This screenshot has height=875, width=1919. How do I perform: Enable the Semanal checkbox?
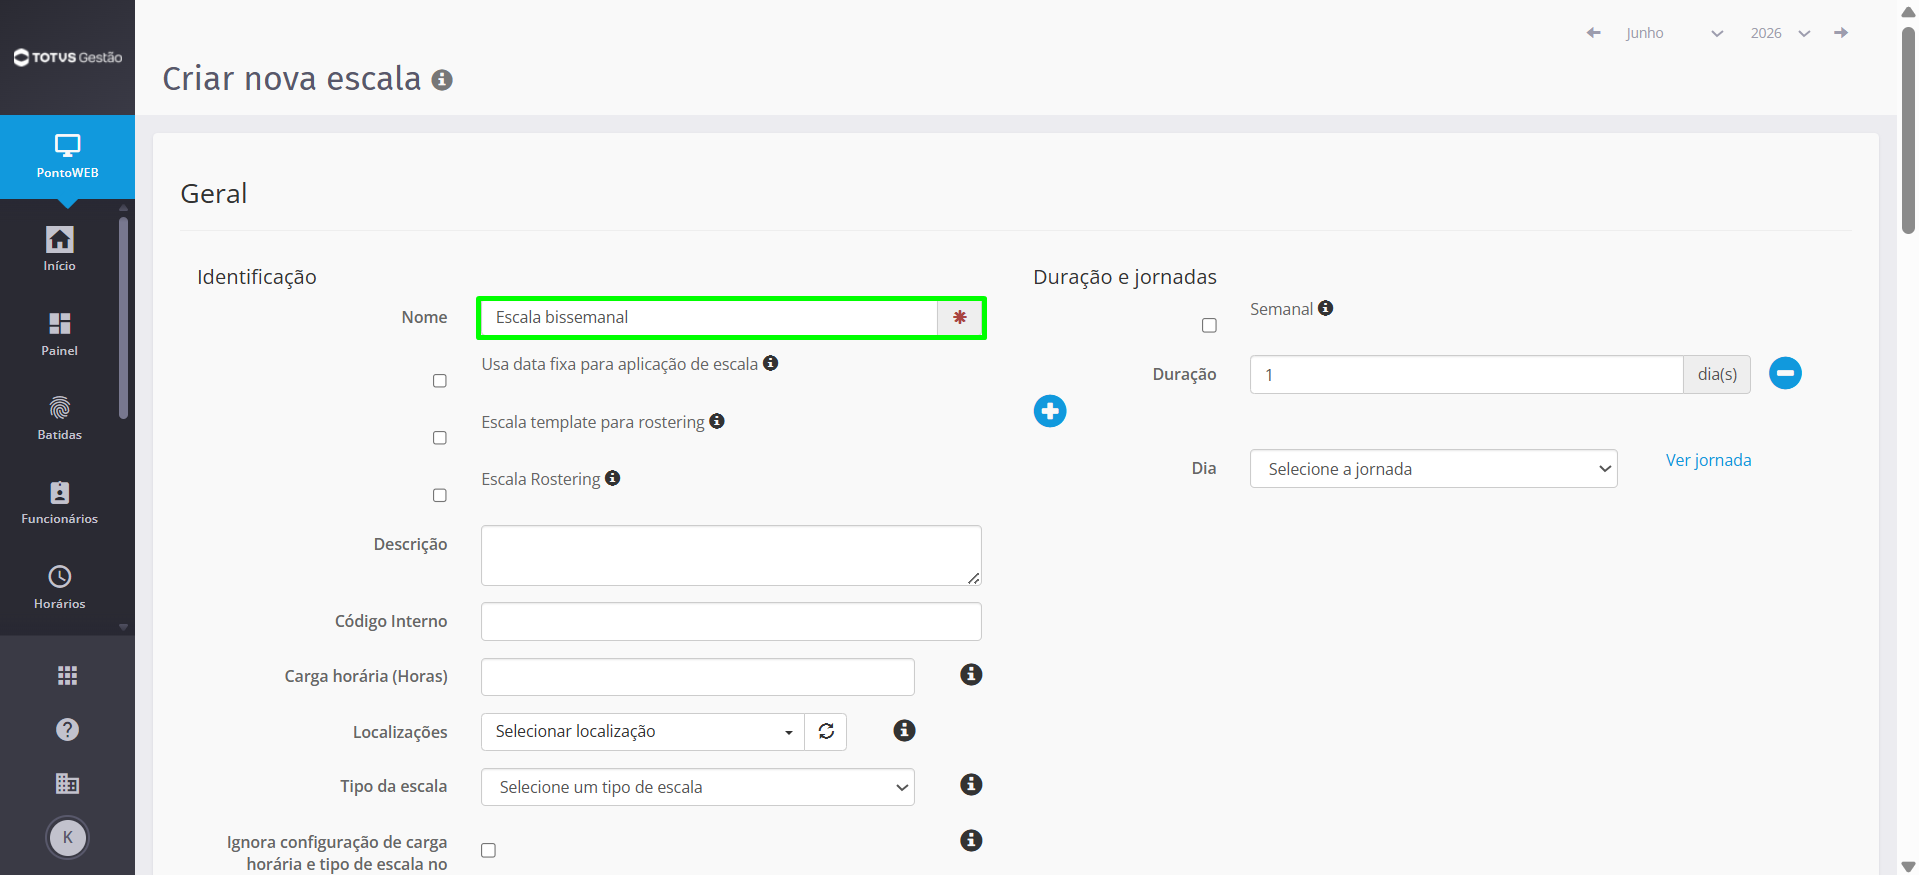(x=1209, y=326)
